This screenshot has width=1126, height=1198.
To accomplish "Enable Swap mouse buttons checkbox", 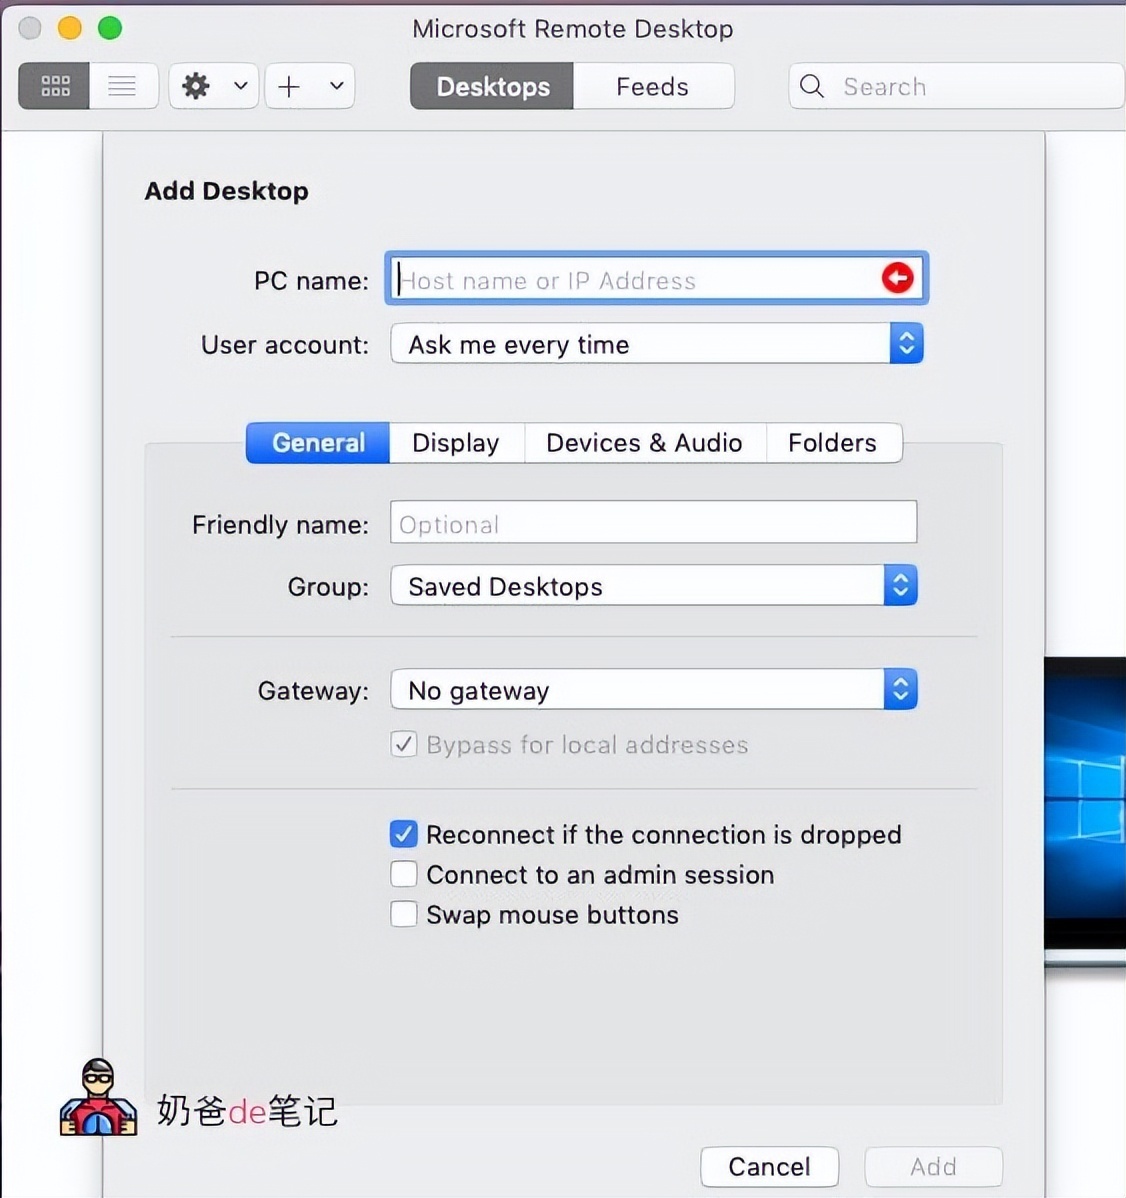I will coord(403,915).
